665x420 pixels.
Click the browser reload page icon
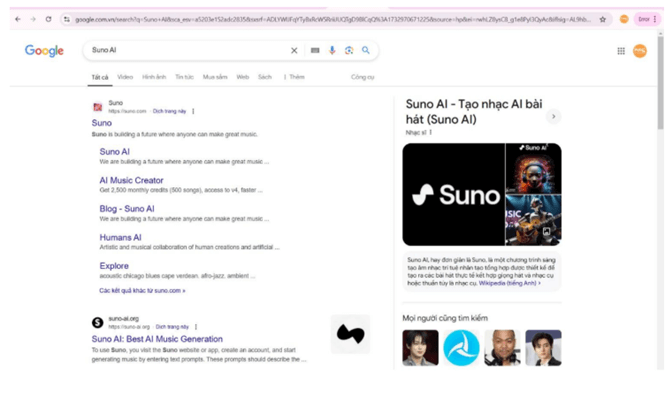[48, 19]
